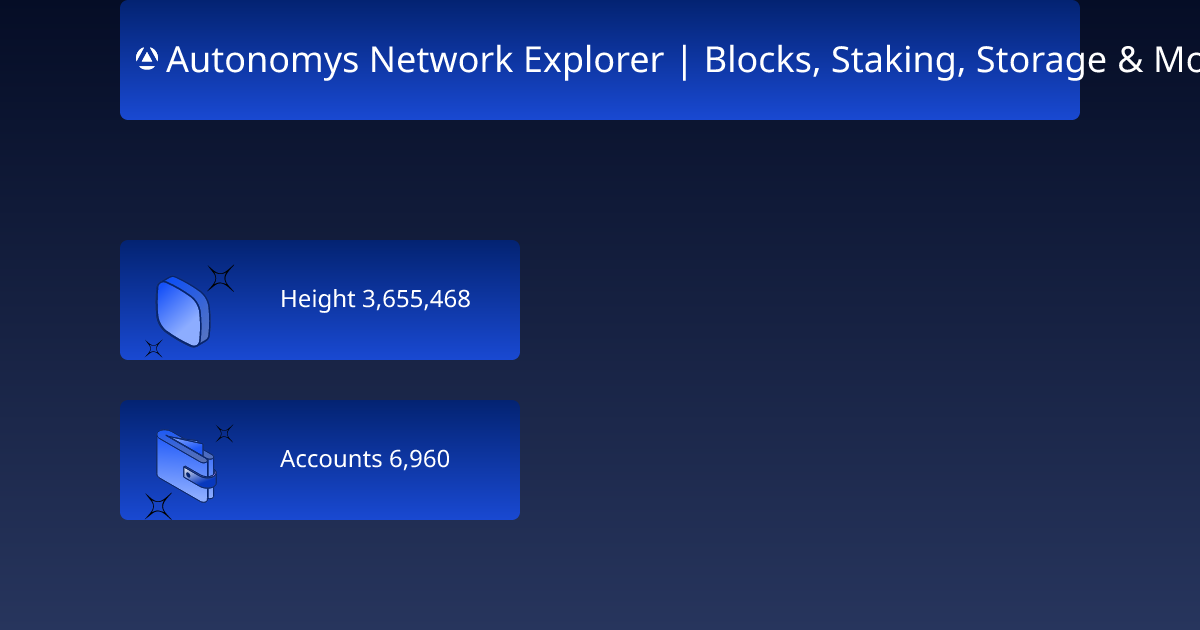Click the wallet icon in Accounts card
The image size is (1200, 630).
[186, 466]
